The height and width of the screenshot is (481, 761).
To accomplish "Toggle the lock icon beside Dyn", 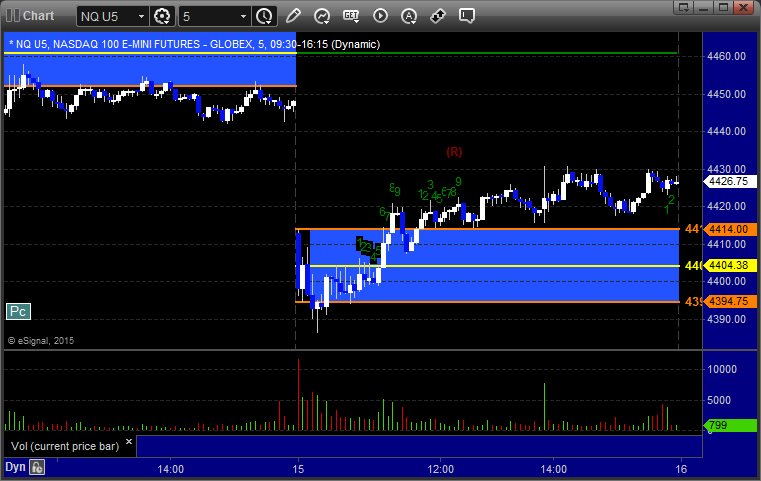I will [x=37, y=467].
